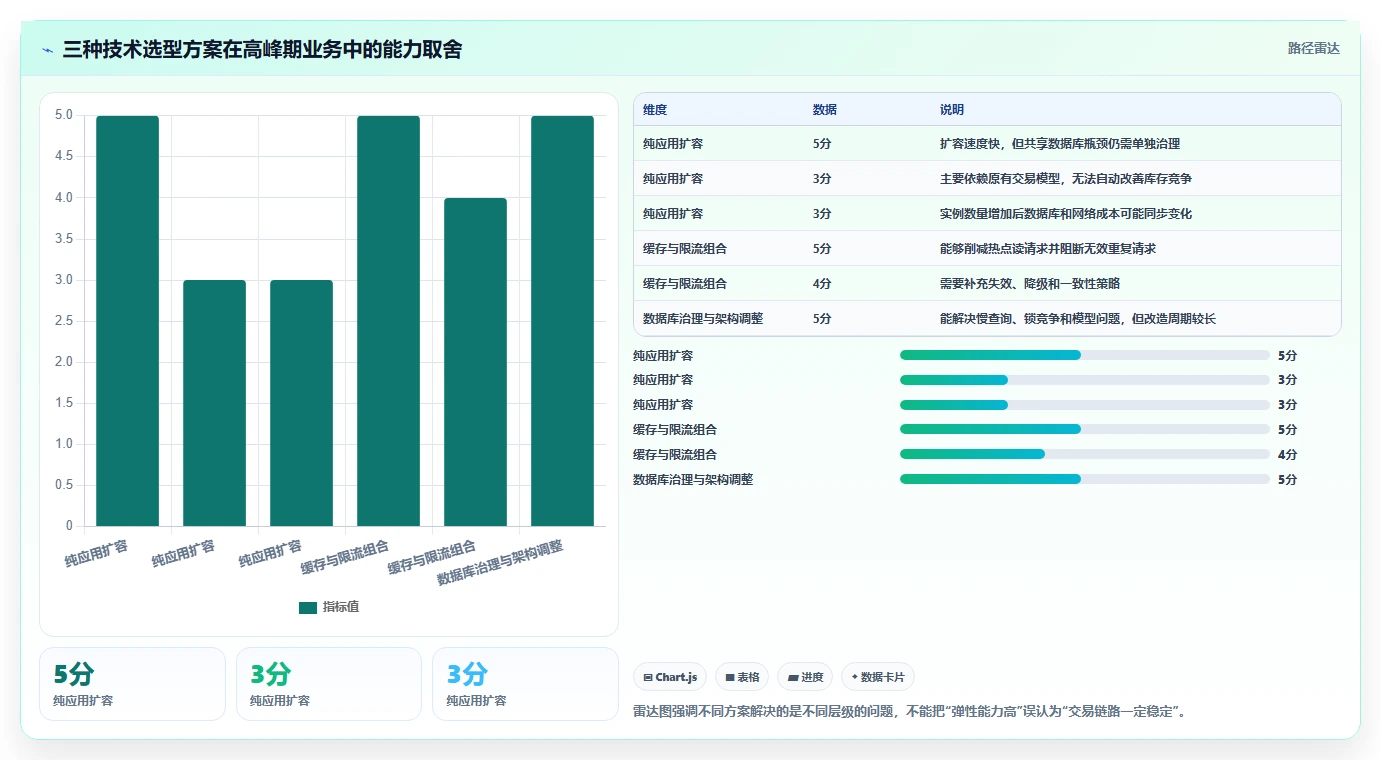Click cell 能够削减热点读请求并阻断无效重复请求
This screenshot has width=1381, height=760.
[x=1048, y=249]
